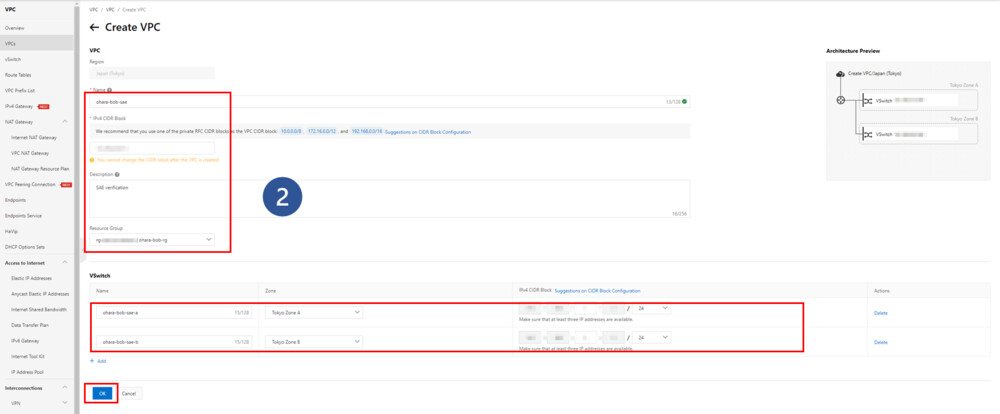Open Data Transfer Plan in the sidebar

coord(30,325)
